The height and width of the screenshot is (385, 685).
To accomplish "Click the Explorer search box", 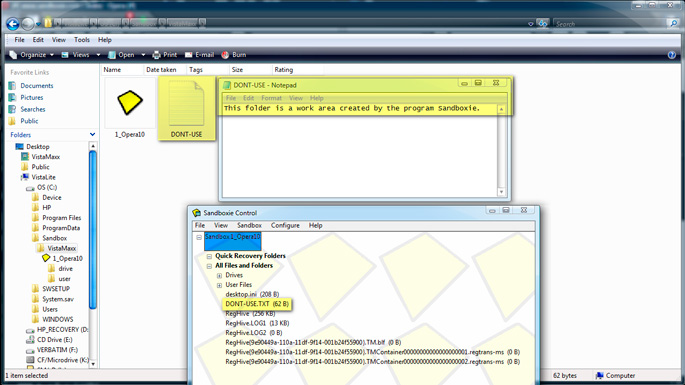I will tap(611, 24).
